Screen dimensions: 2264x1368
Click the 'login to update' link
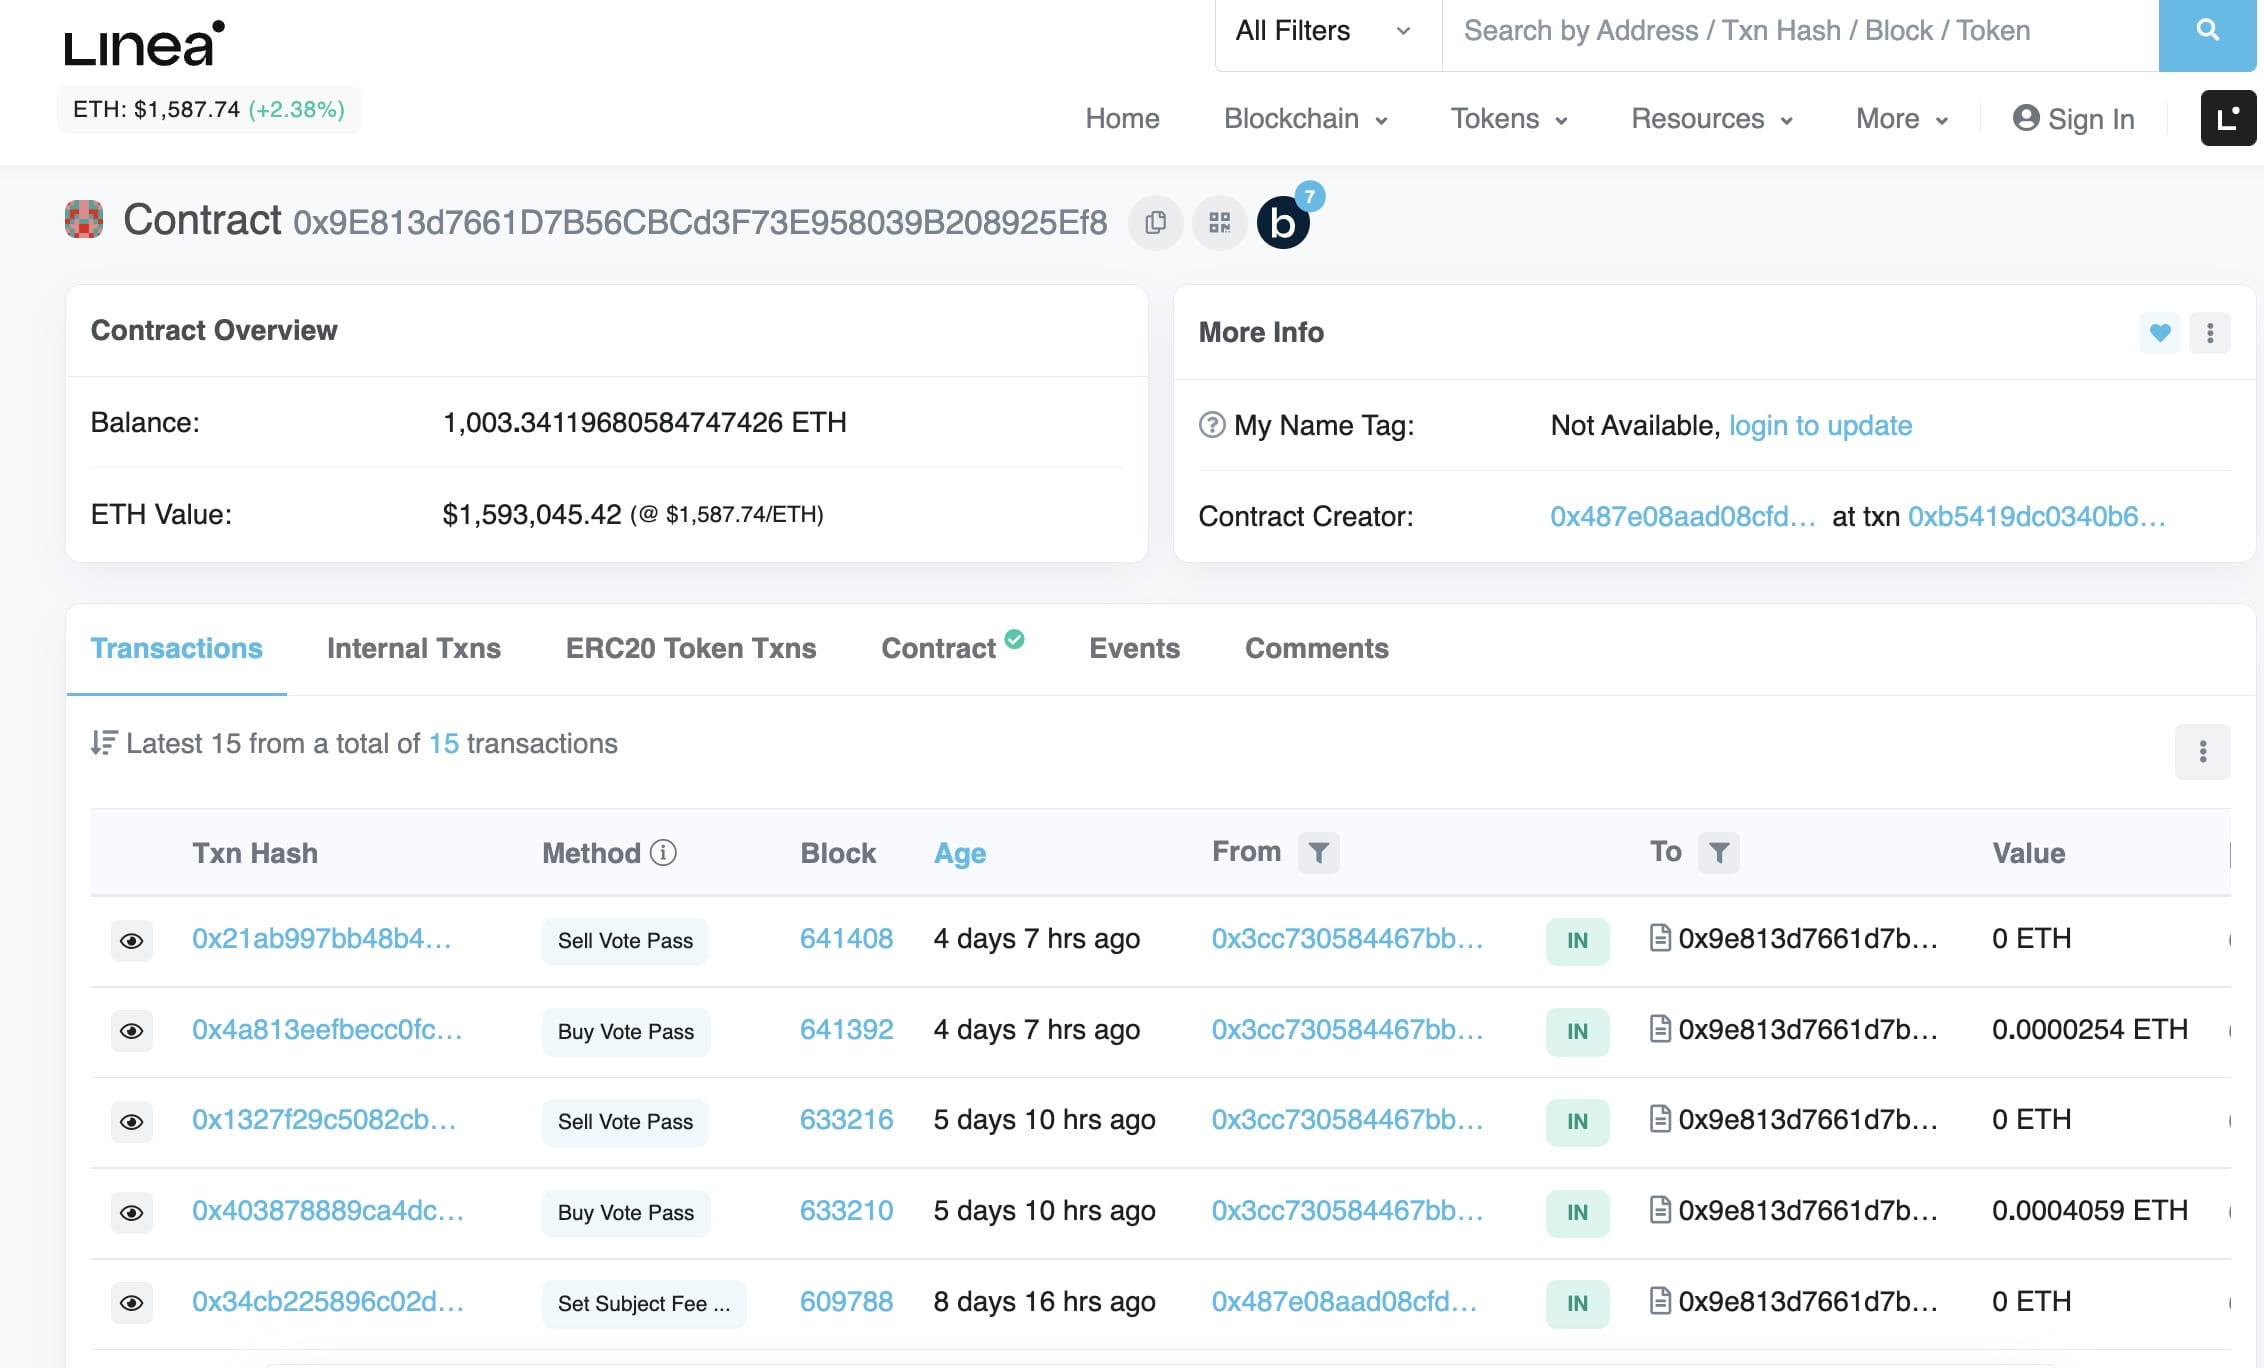pyautogui.click(x=1819, y=425)
